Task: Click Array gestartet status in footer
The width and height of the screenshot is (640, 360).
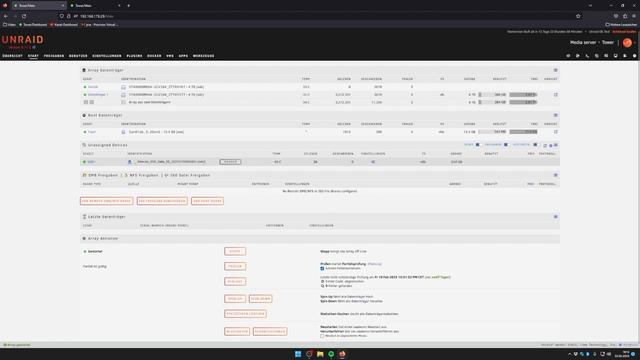Action: [17, 345]
